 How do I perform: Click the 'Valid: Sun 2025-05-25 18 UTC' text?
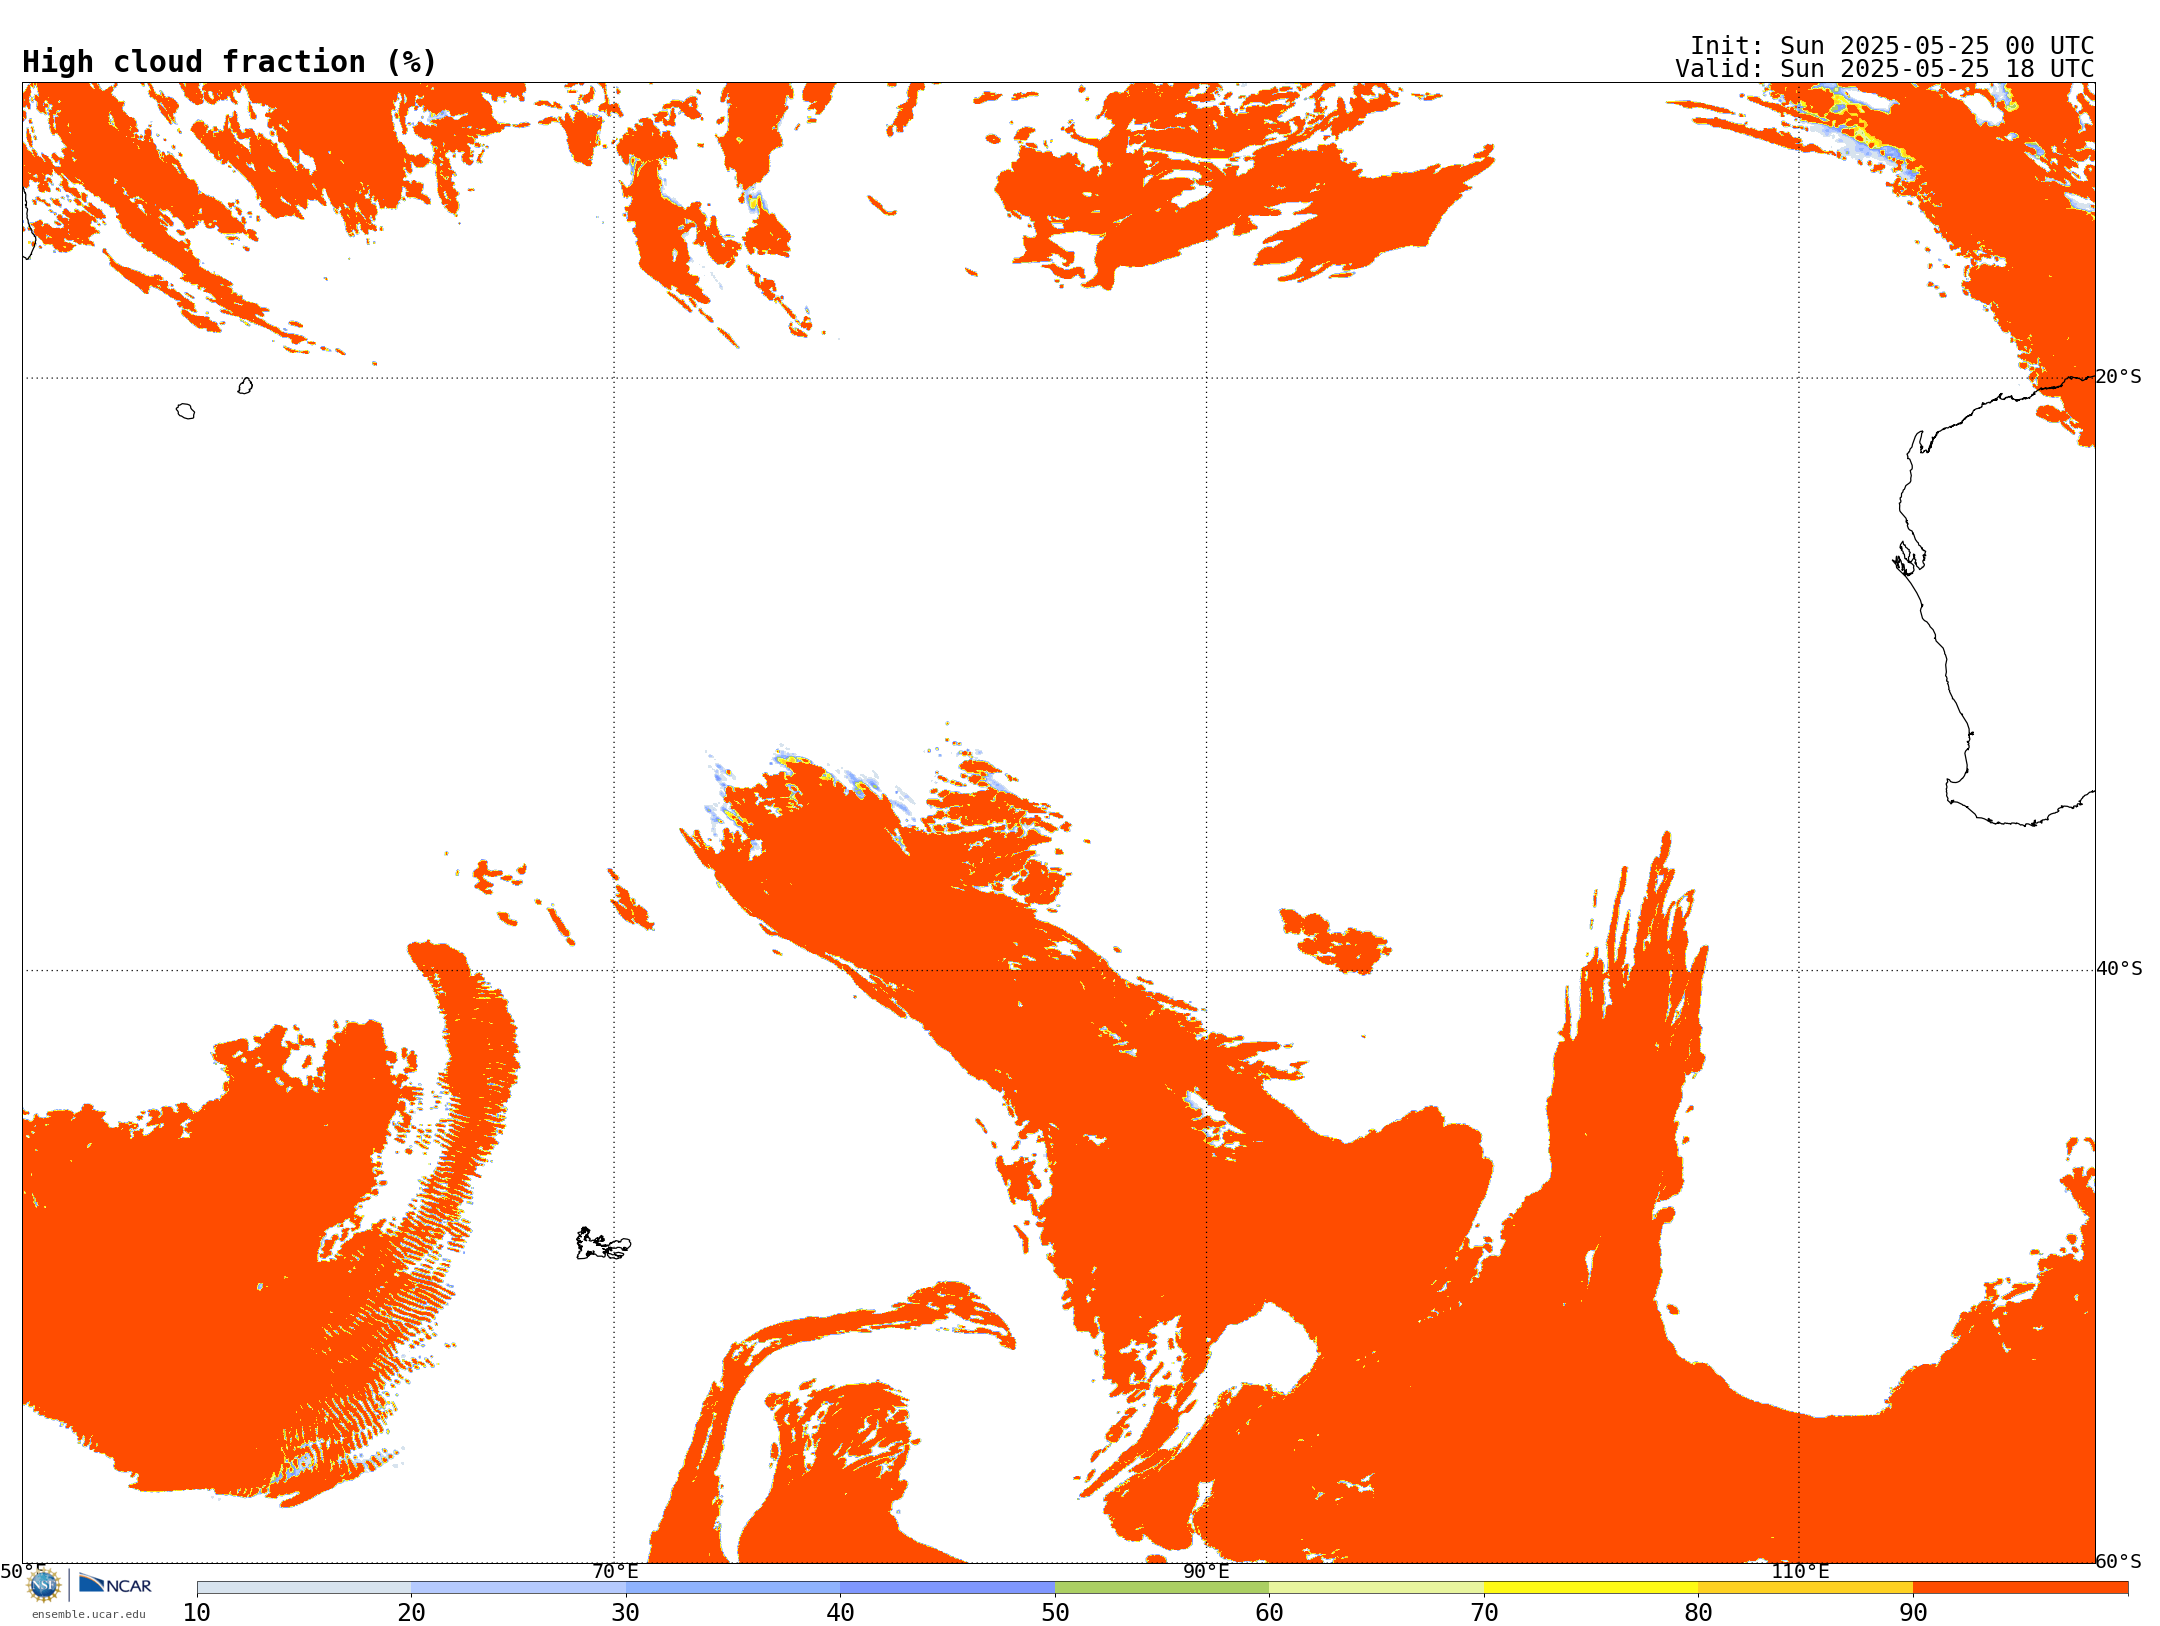(1885, 69)
